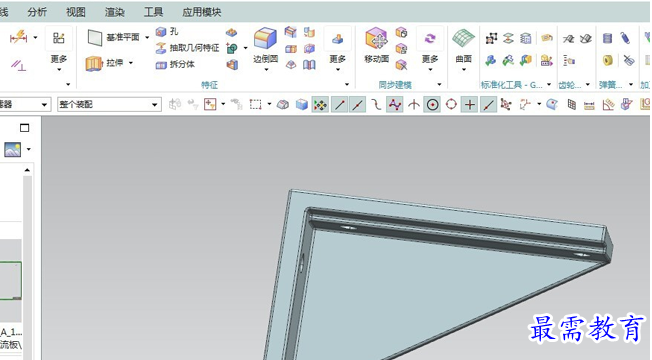Viewport: 652px width, 360px height.
Task: Select the green-bordered part thumbnail in left panel
Action: [10, 281]
